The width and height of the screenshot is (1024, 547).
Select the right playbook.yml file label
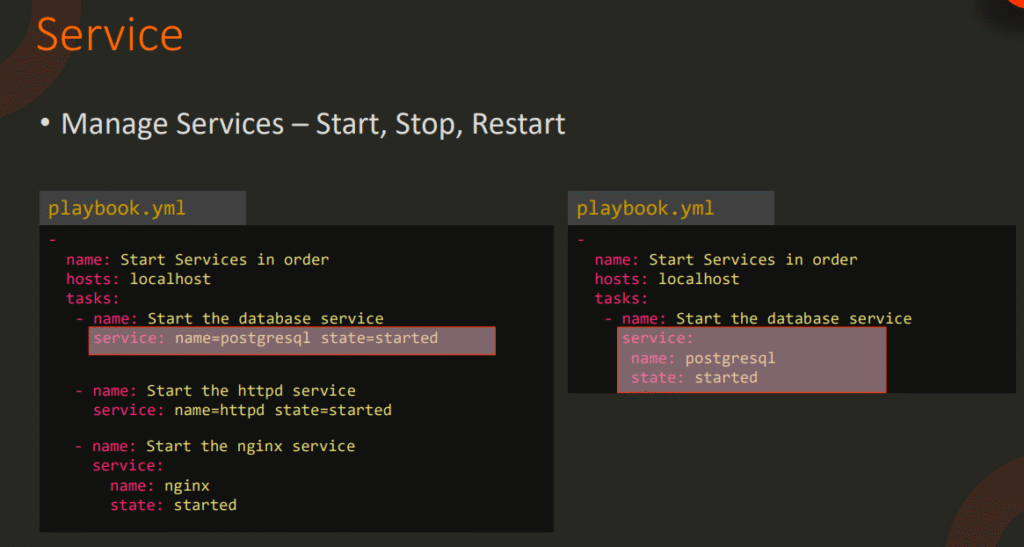point(645,209)
